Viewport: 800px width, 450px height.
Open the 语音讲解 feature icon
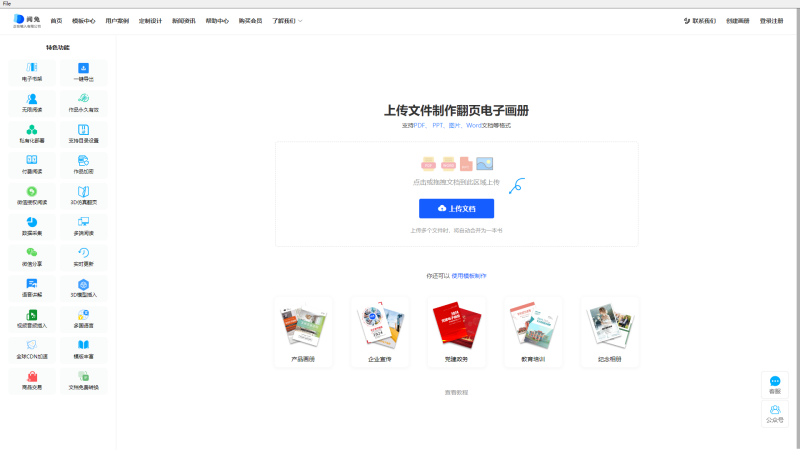point(32,284)
